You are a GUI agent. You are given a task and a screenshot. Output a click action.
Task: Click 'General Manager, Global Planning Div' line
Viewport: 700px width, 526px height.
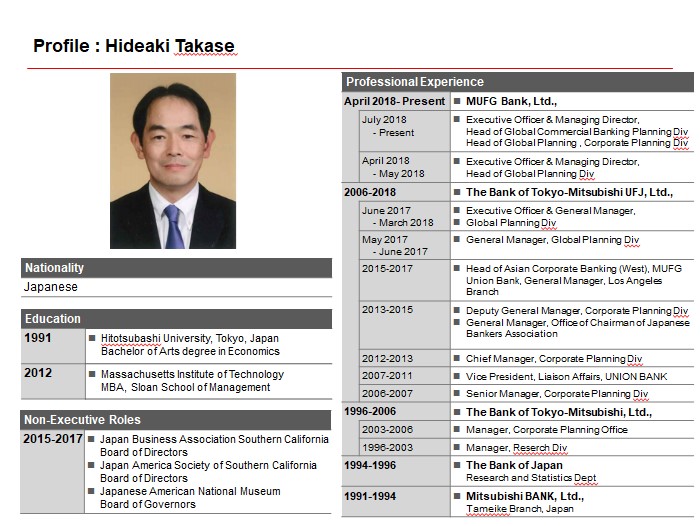[552, 240]
